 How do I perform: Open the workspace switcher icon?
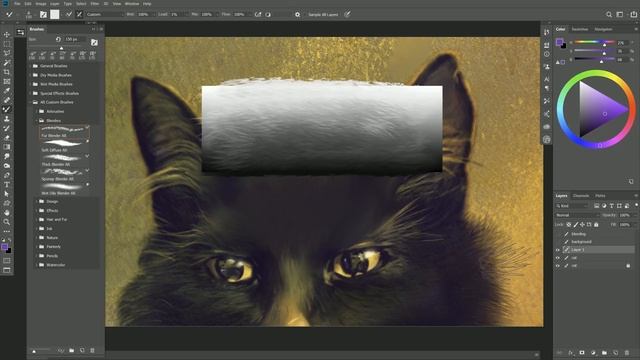[620, 14]
